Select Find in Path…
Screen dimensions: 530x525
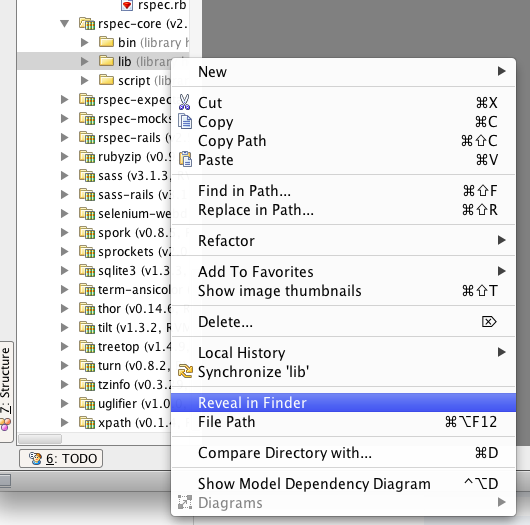point(343,191)
